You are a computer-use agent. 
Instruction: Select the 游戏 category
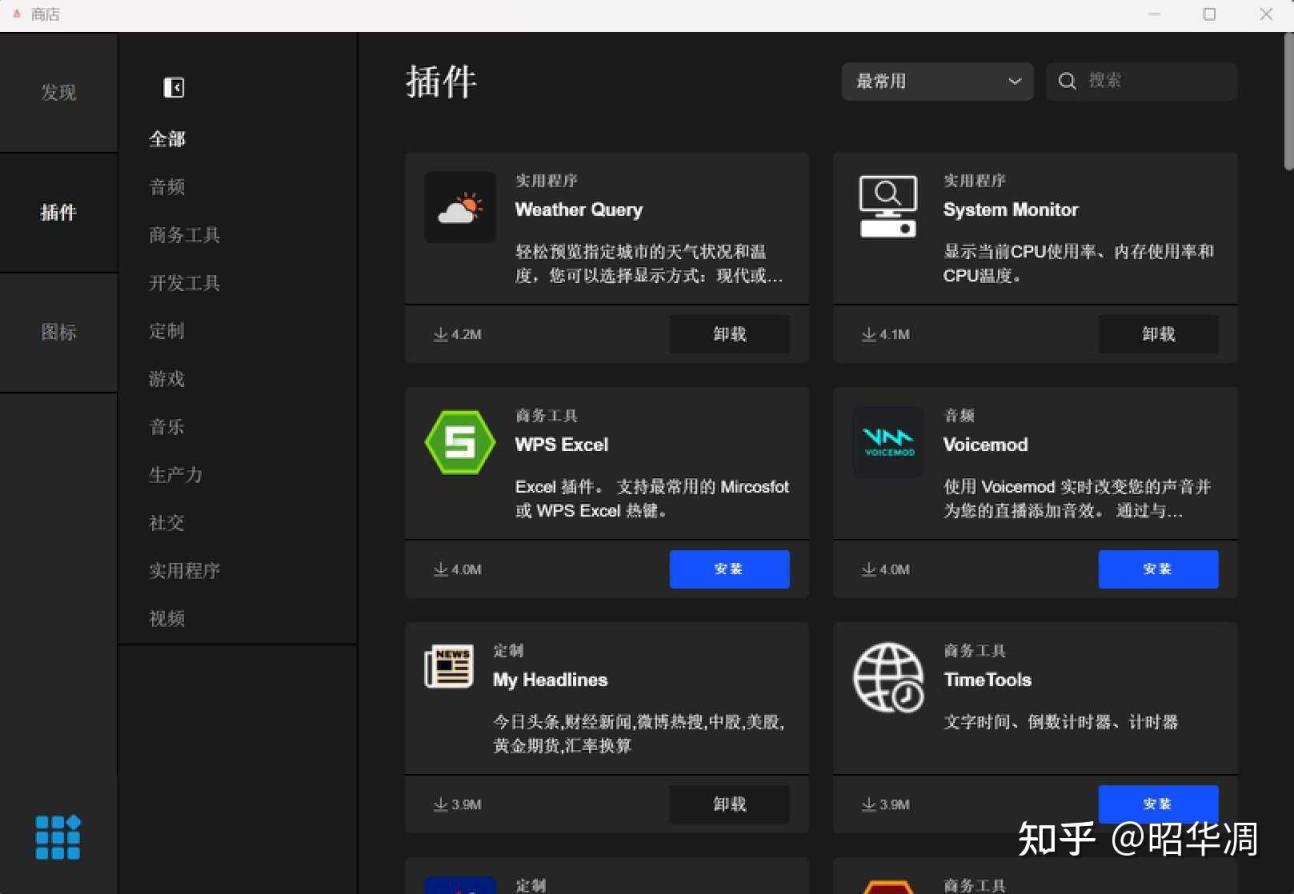point(167,379)
